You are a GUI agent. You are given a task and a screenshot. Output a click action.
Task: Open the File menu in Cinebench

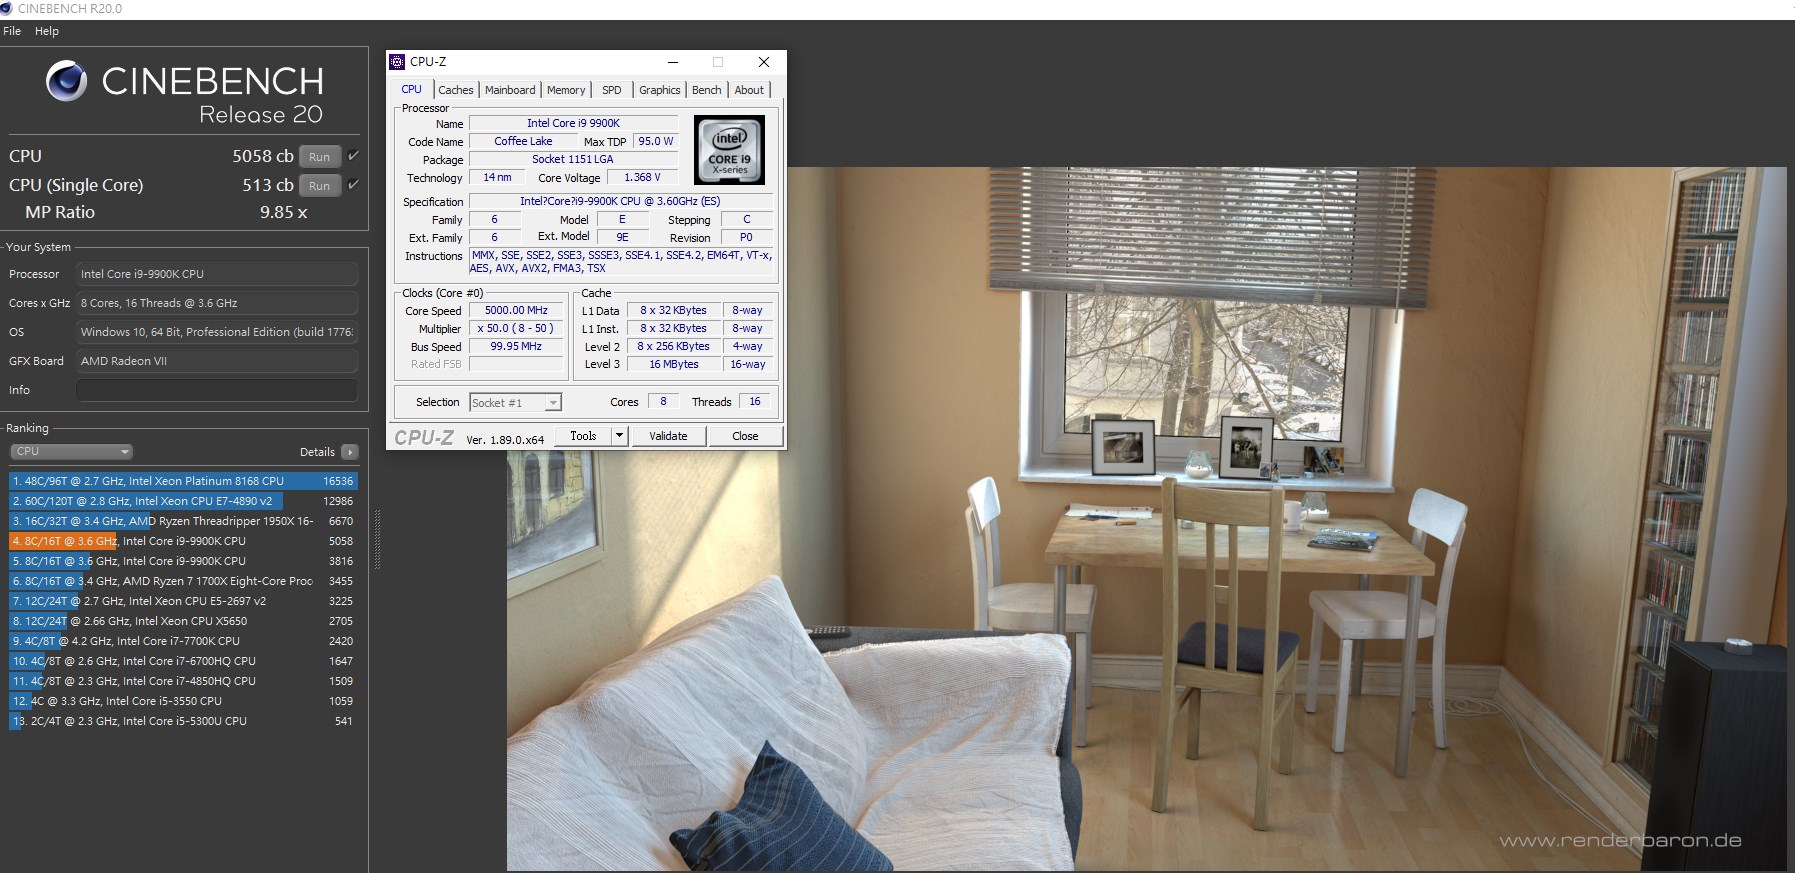12,31
